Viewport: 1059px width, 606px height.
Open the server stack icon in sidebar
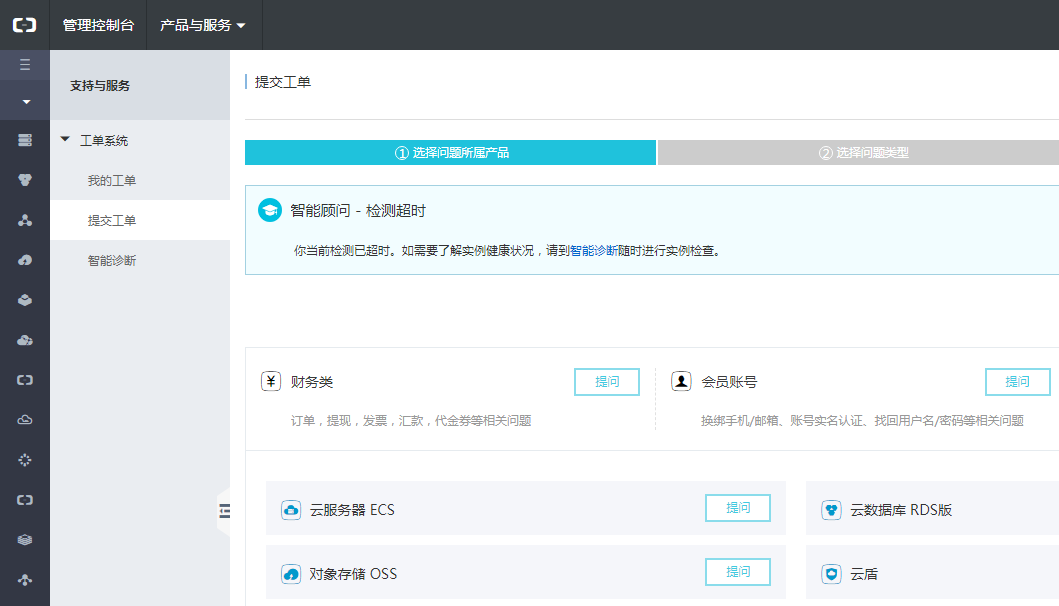tap(25, 140)
